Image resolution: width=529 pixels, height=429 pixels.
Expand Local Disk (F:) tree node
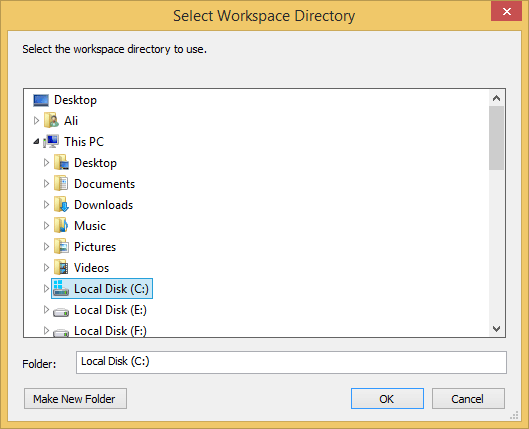click(46, 331)
